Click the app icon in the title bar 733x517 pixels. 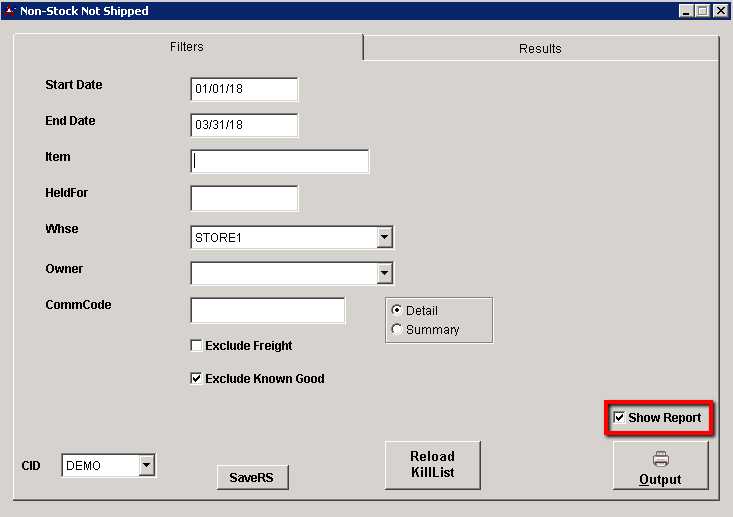(x=9, y=10)
